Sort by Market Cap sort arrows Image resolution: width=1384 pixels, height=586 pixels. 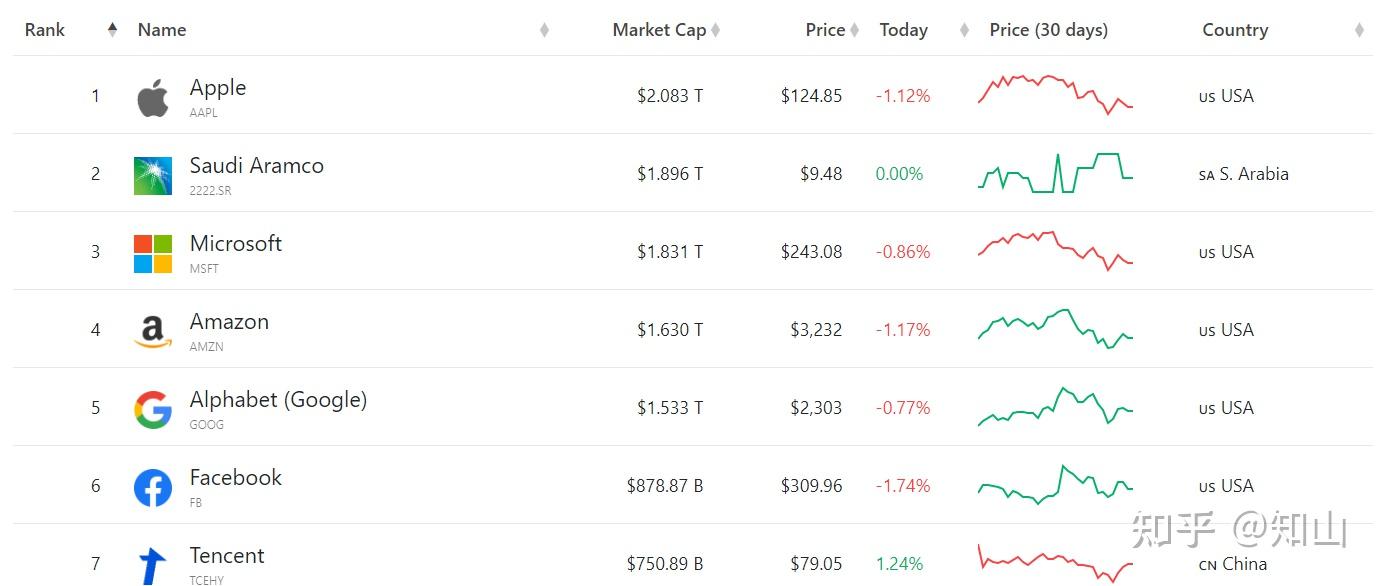pos(715,30)
